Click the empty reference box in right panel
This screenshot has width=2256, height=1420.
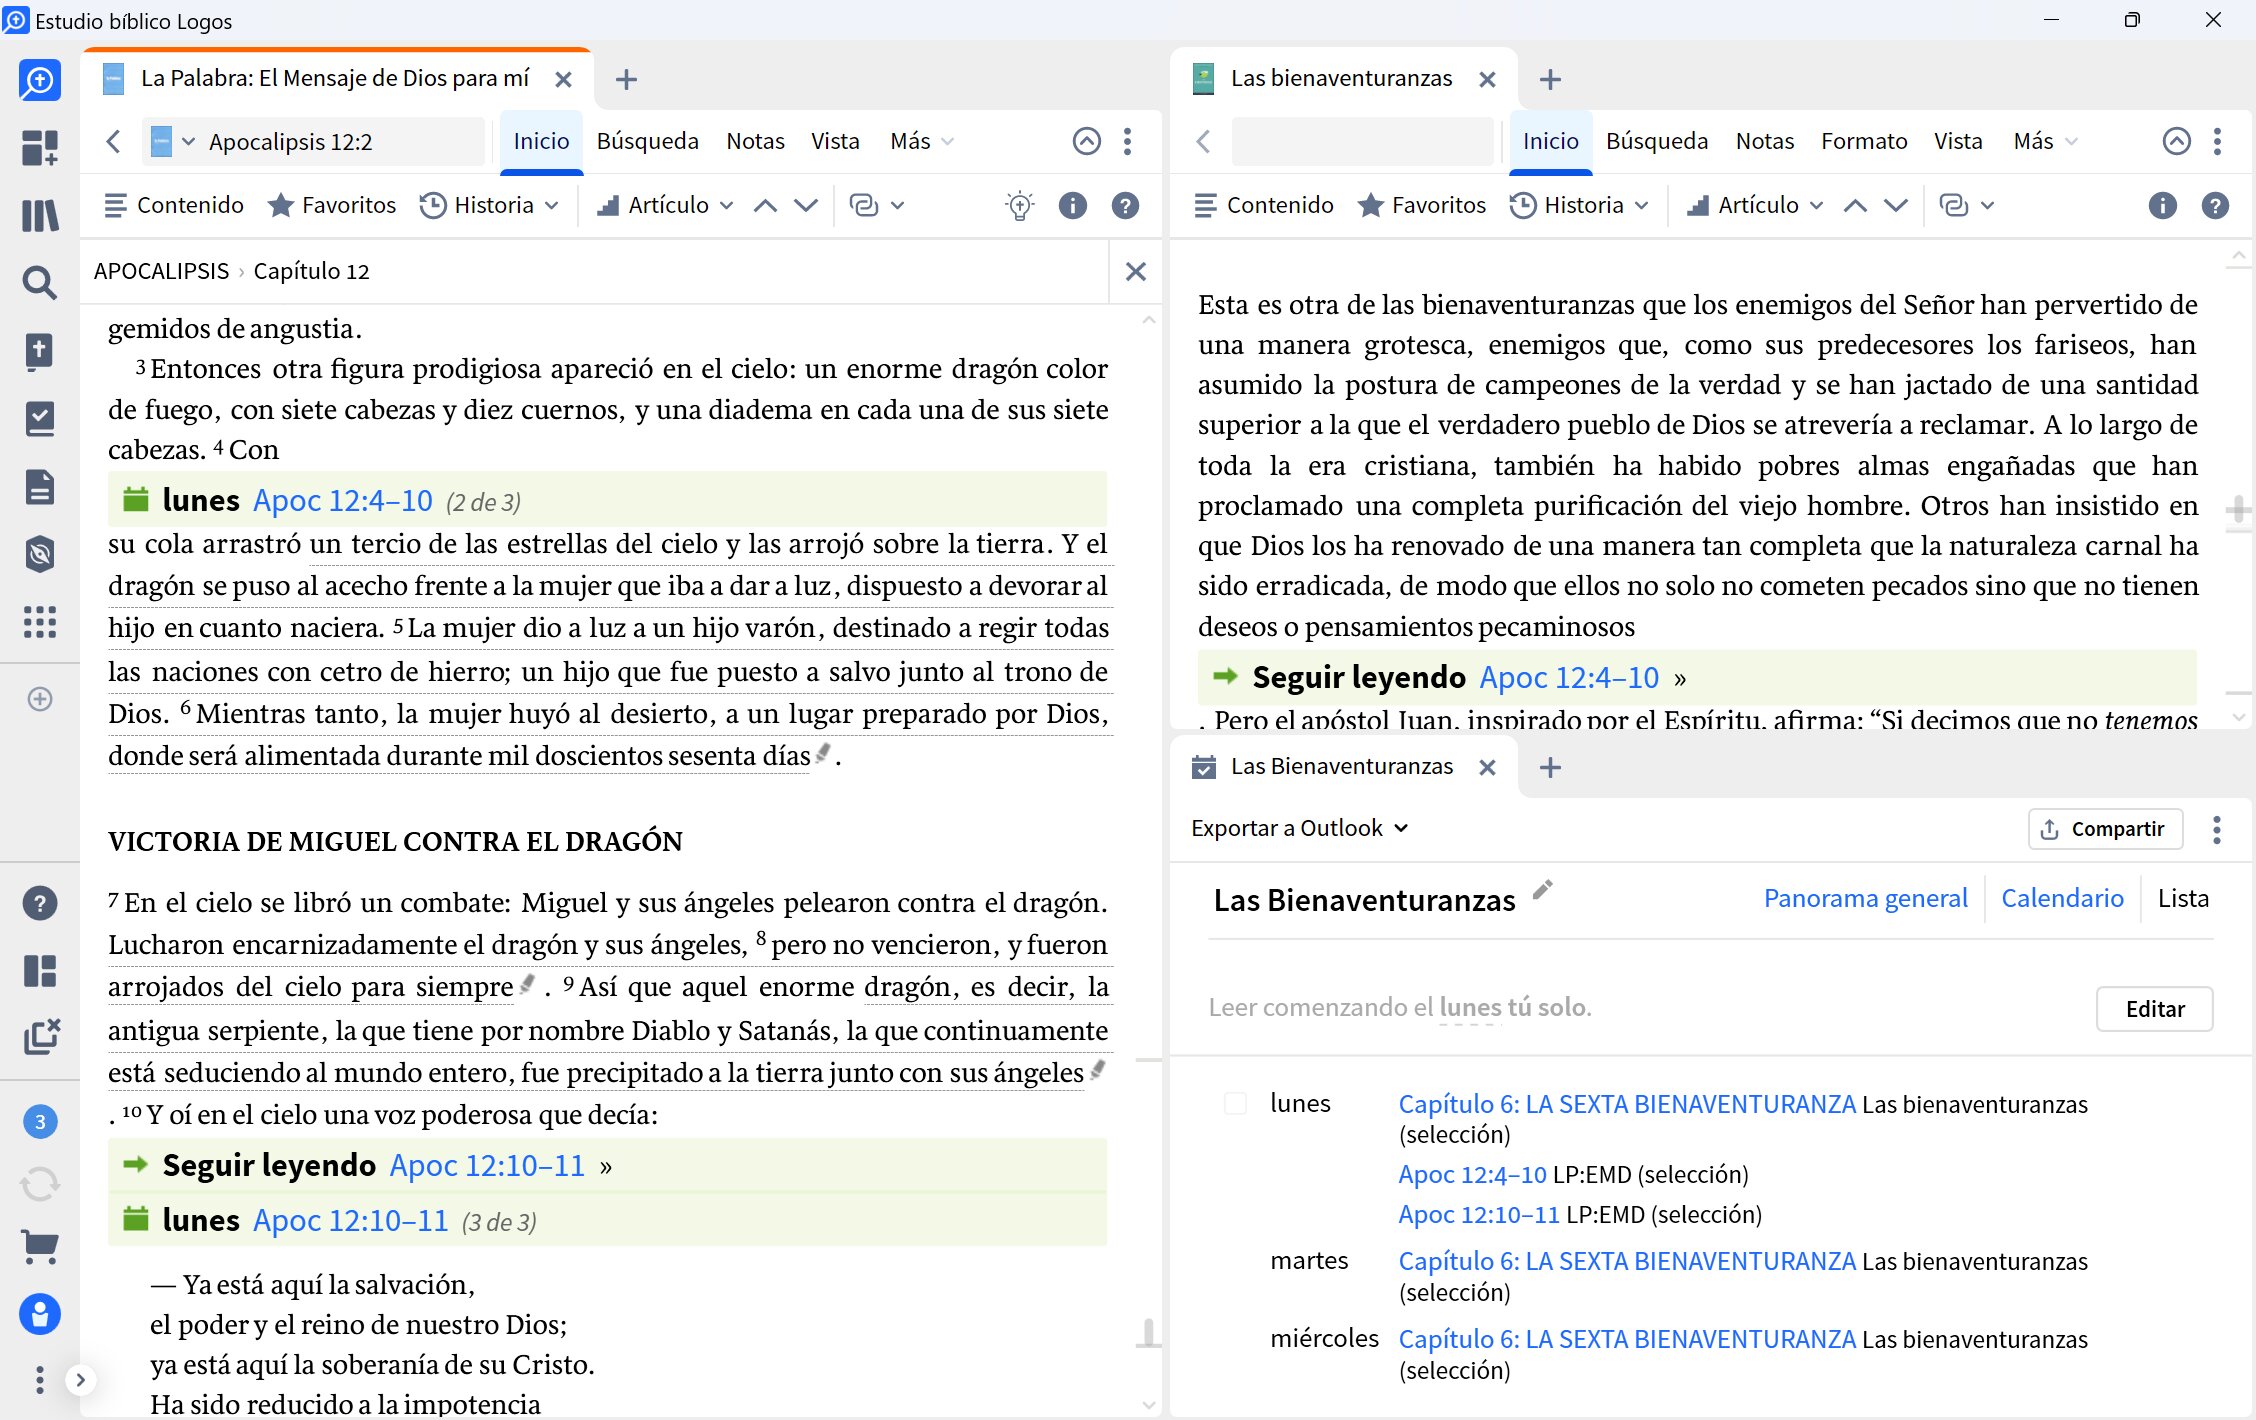(1362, 141)
